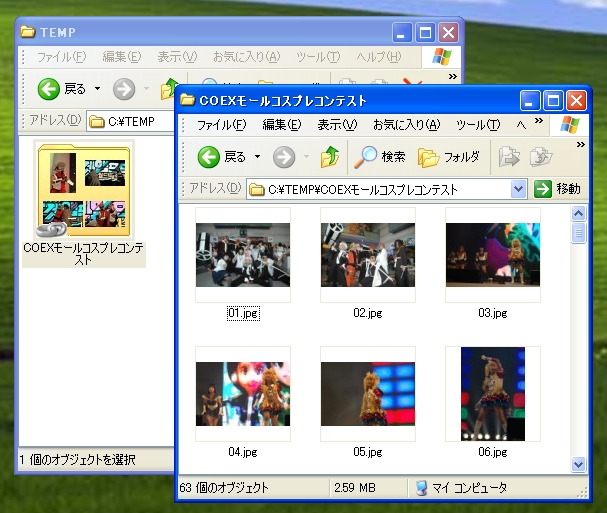The width and height of the screenshot is (607, 513).
Task: Click the 1 個のオブジェクトを選択 status text
Action: 77,460
